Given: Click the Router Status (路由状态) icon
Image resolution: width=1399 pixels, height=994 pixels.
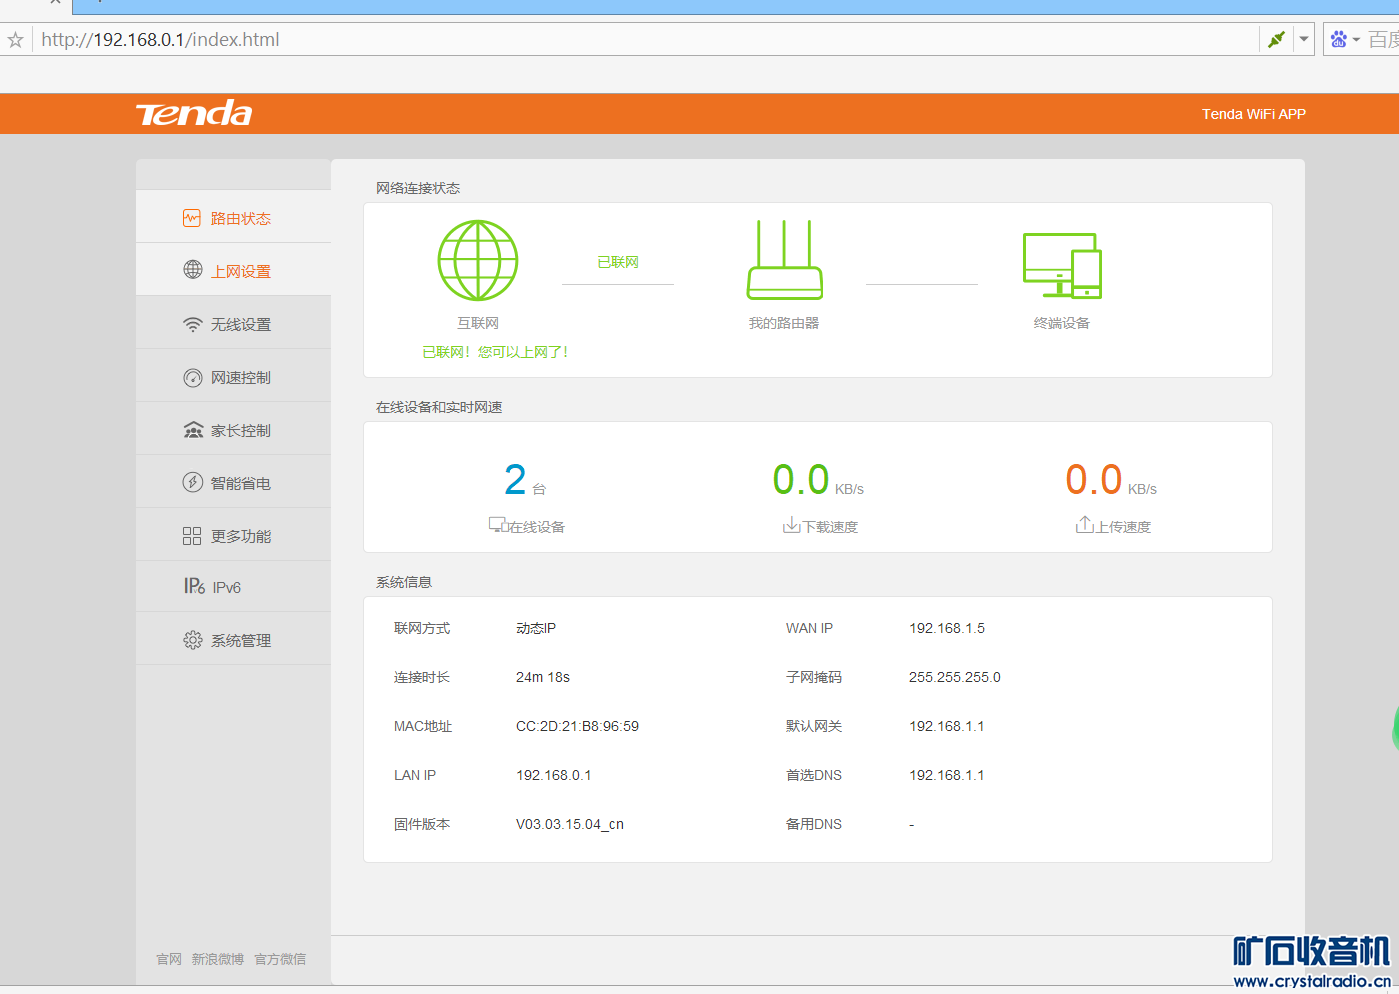Looking at the screenshot, I should coord(192,218).
